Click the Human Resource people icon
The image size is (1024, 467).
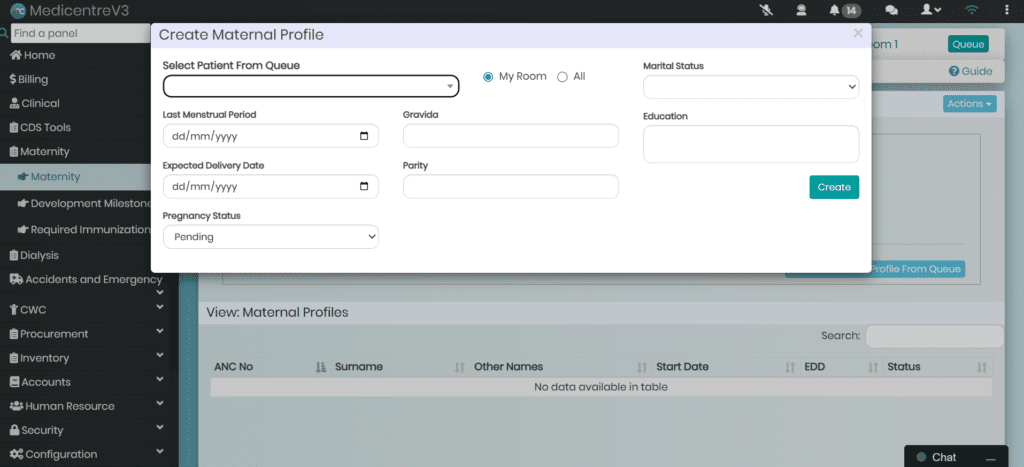coord(16,406)
